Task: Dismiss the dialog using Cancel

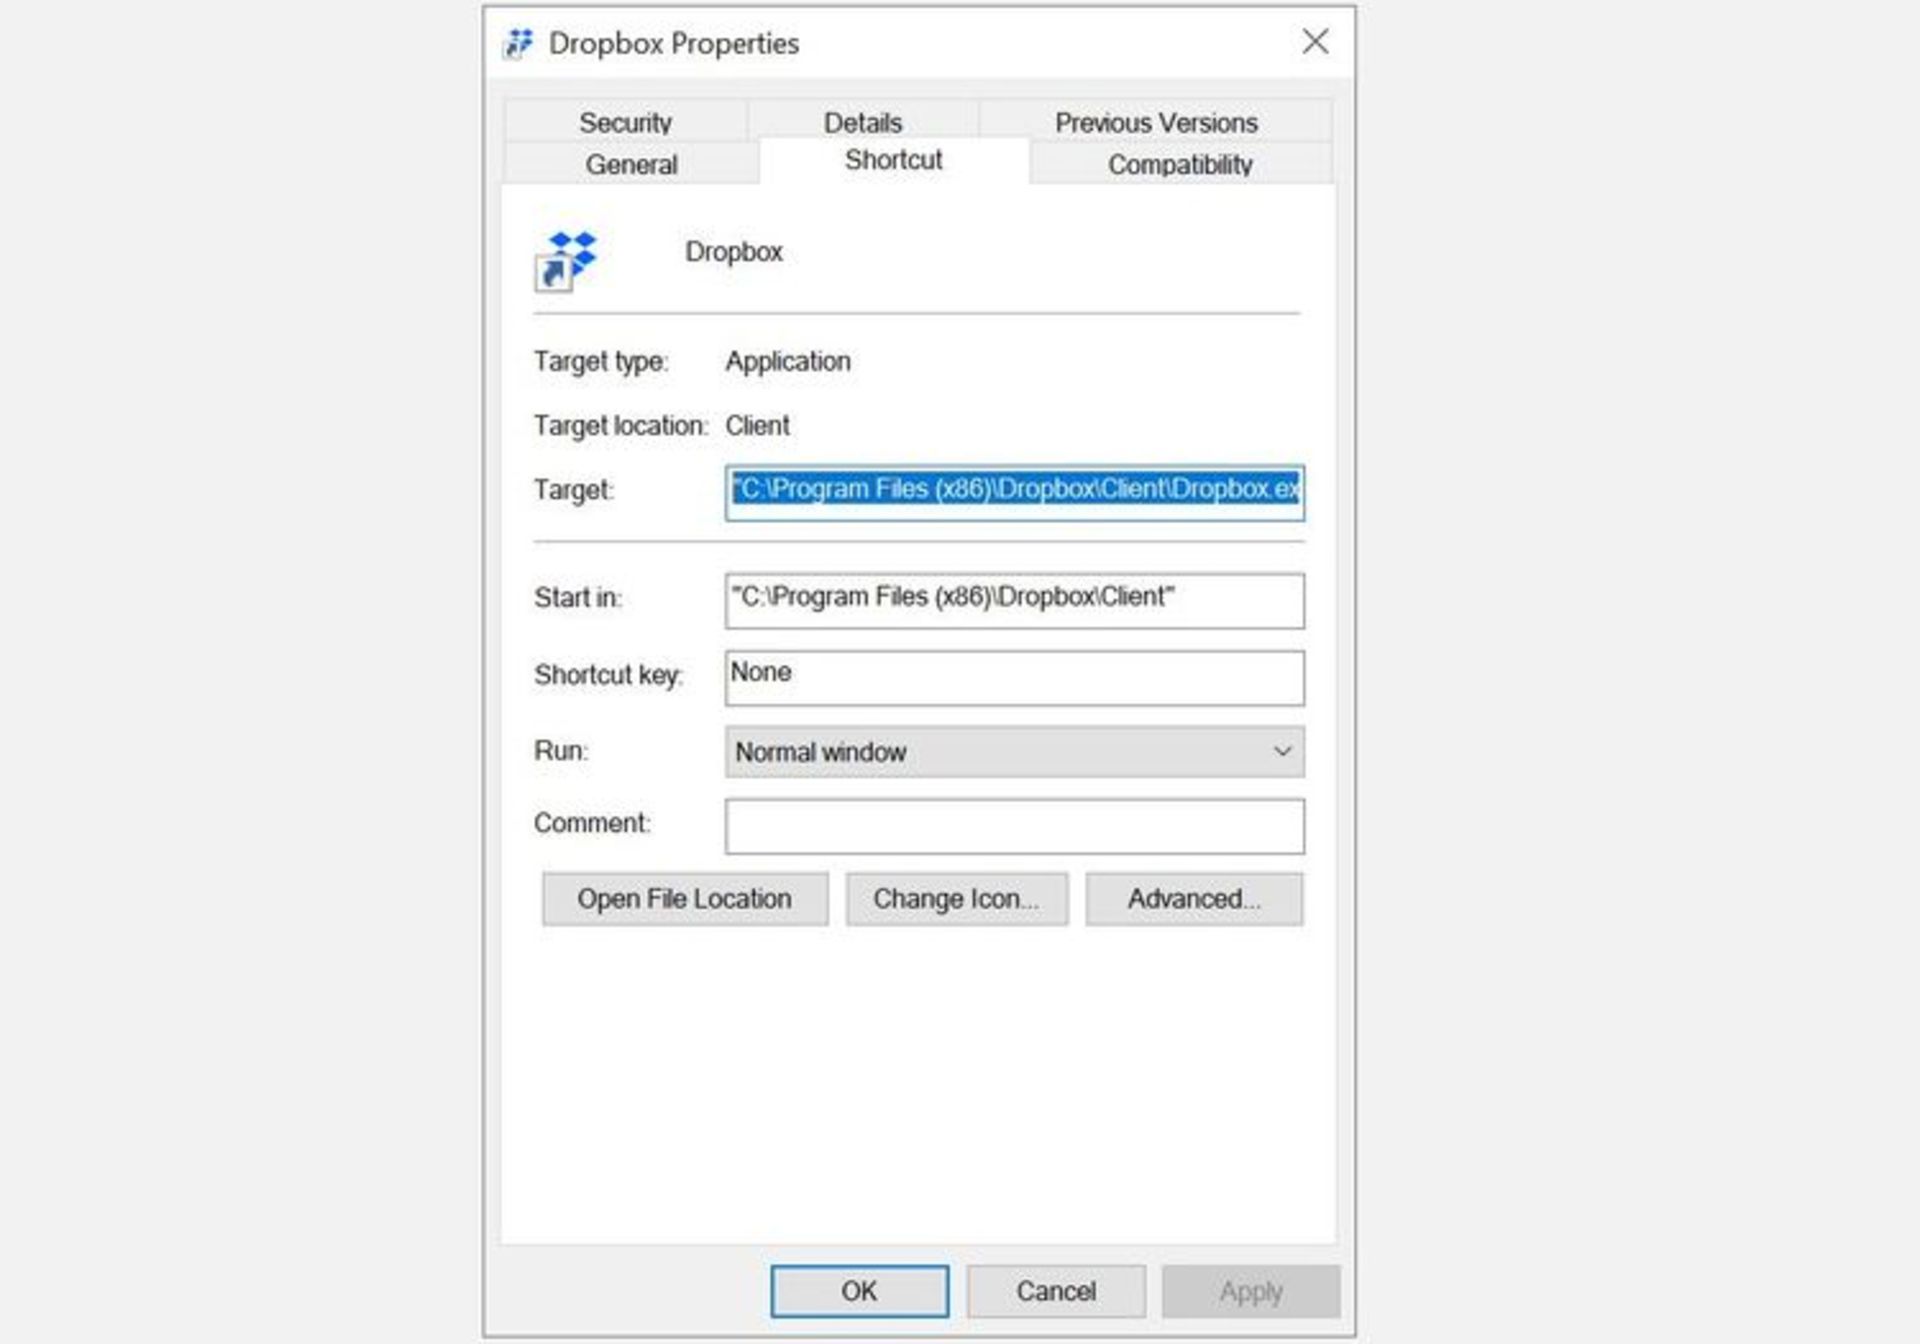Action: tap(1056, 1291)
